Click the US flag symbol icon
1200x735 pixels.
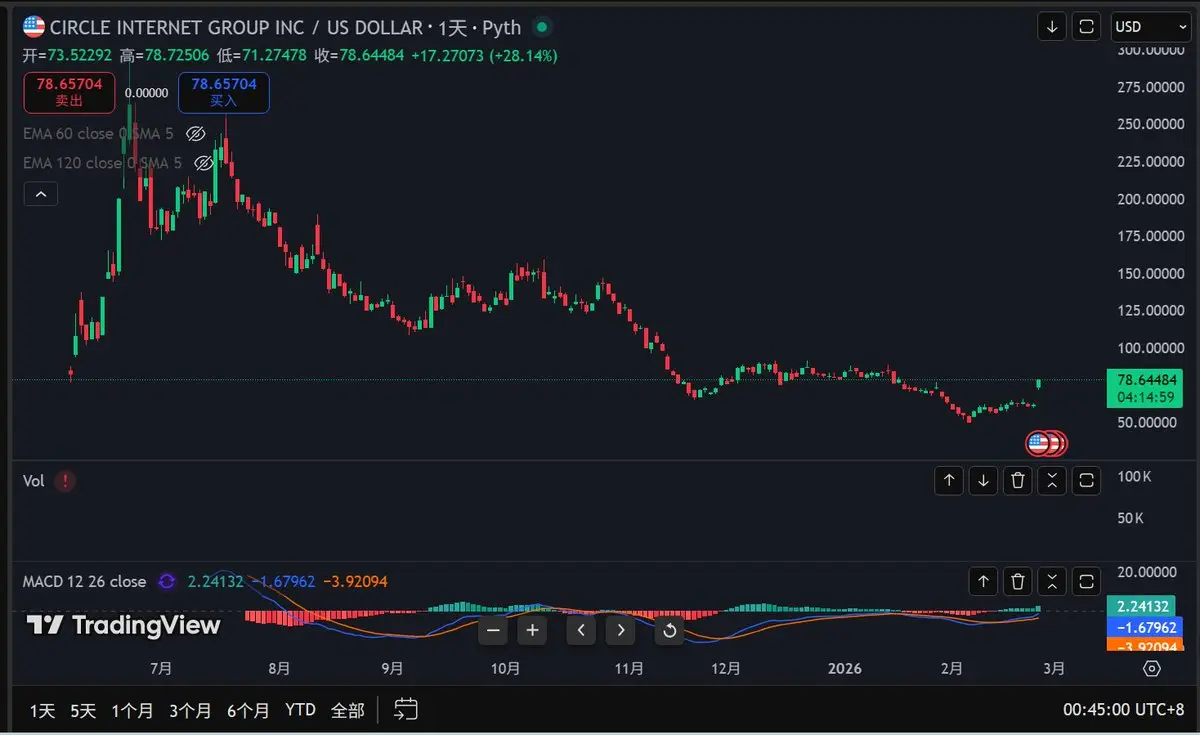[34, 28]
